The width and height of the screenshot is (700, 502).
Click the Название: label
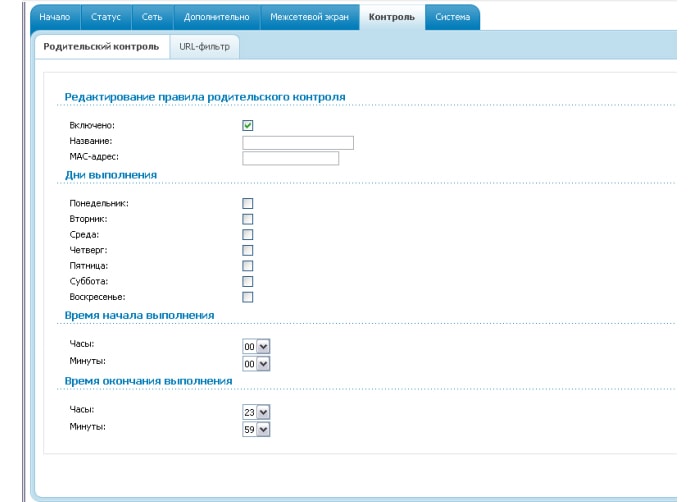[x=91, y=141]
